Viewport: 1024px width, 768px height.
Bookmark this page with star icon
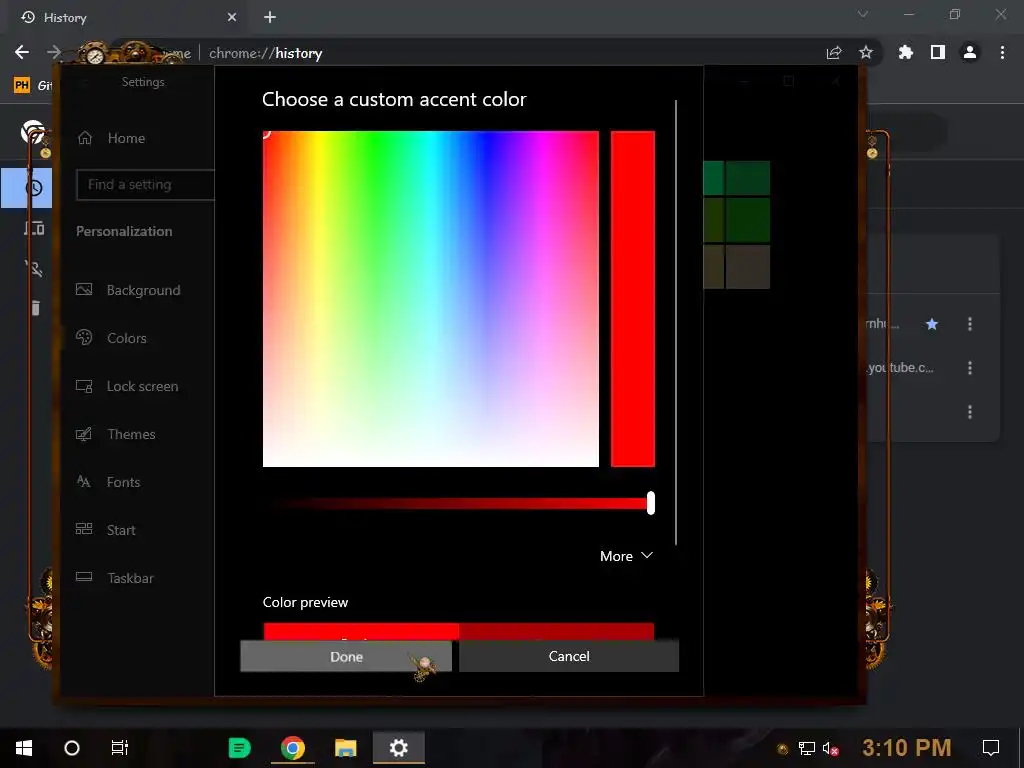tap(866, 52)
